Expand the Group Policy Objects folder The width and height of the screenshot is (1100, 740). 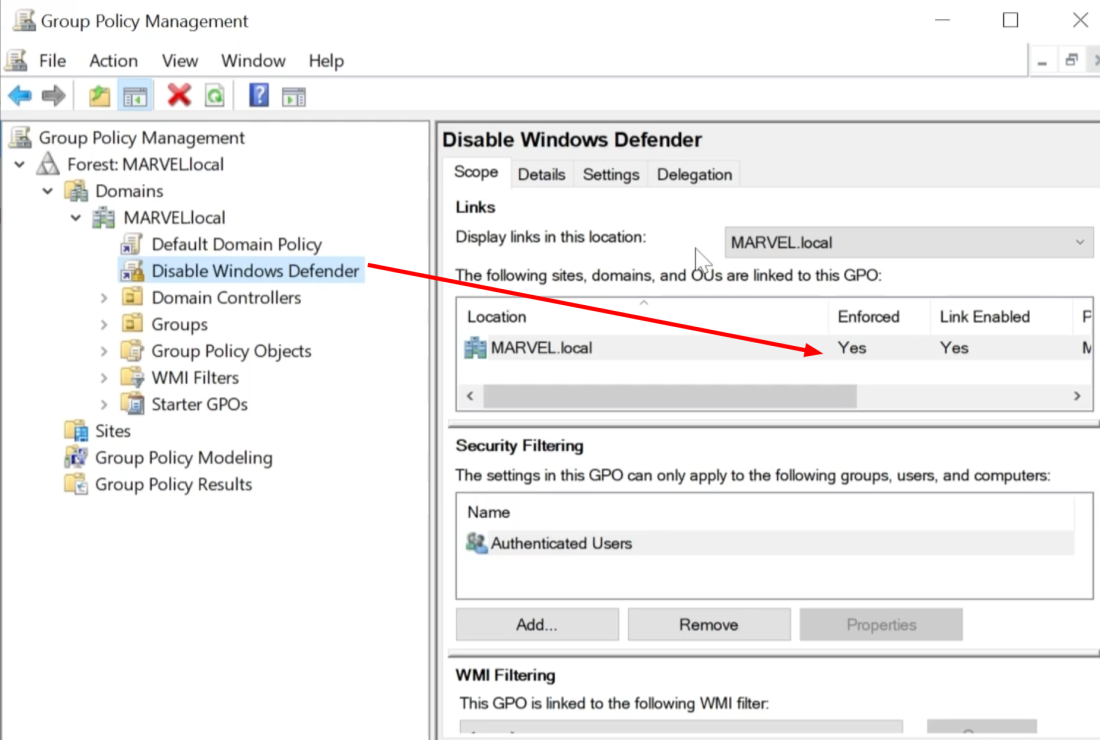click(x=104, y=351)
